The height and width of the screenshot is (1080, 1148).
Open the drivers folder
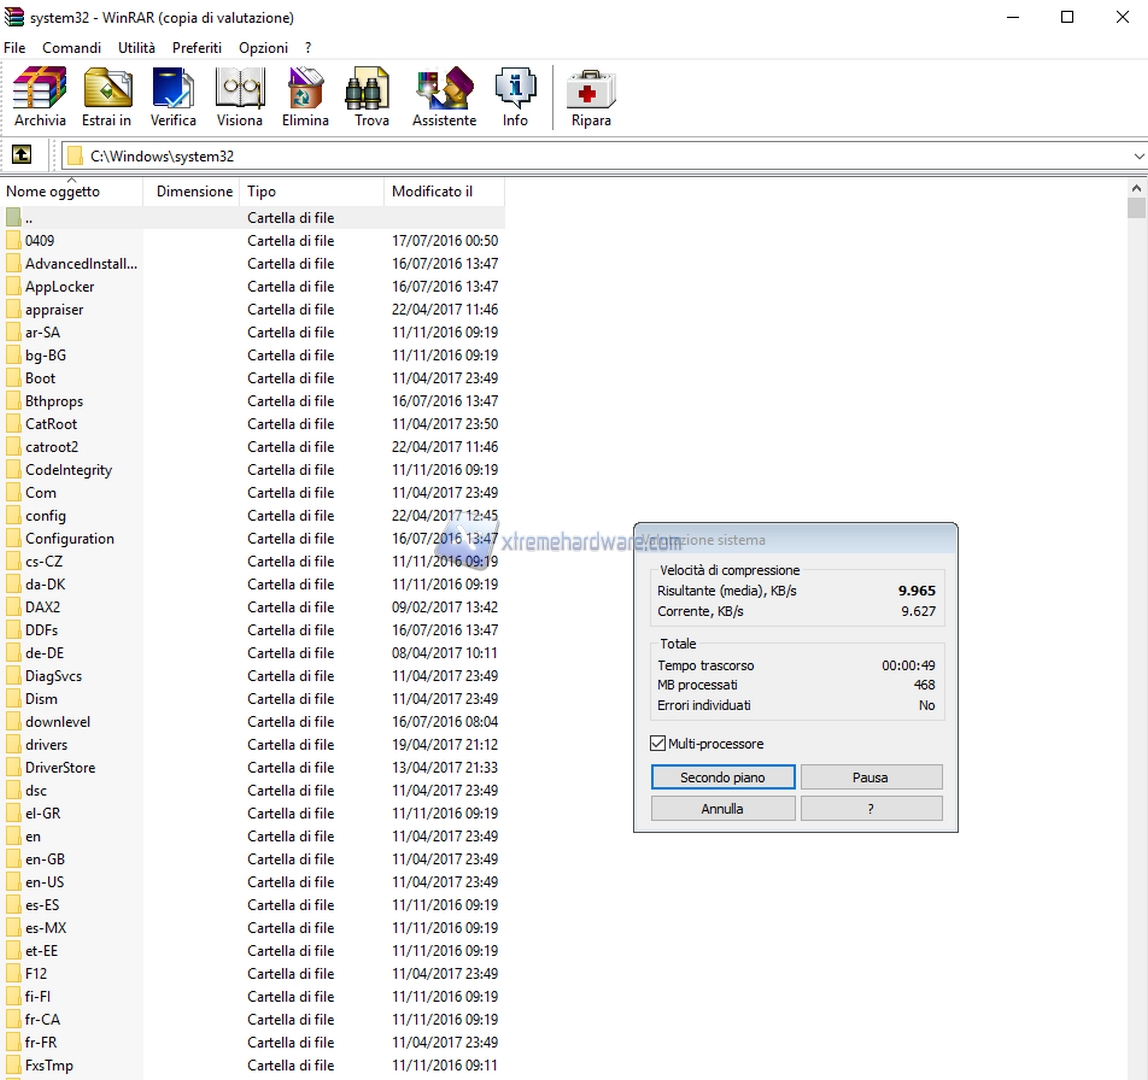pos(48,744)
